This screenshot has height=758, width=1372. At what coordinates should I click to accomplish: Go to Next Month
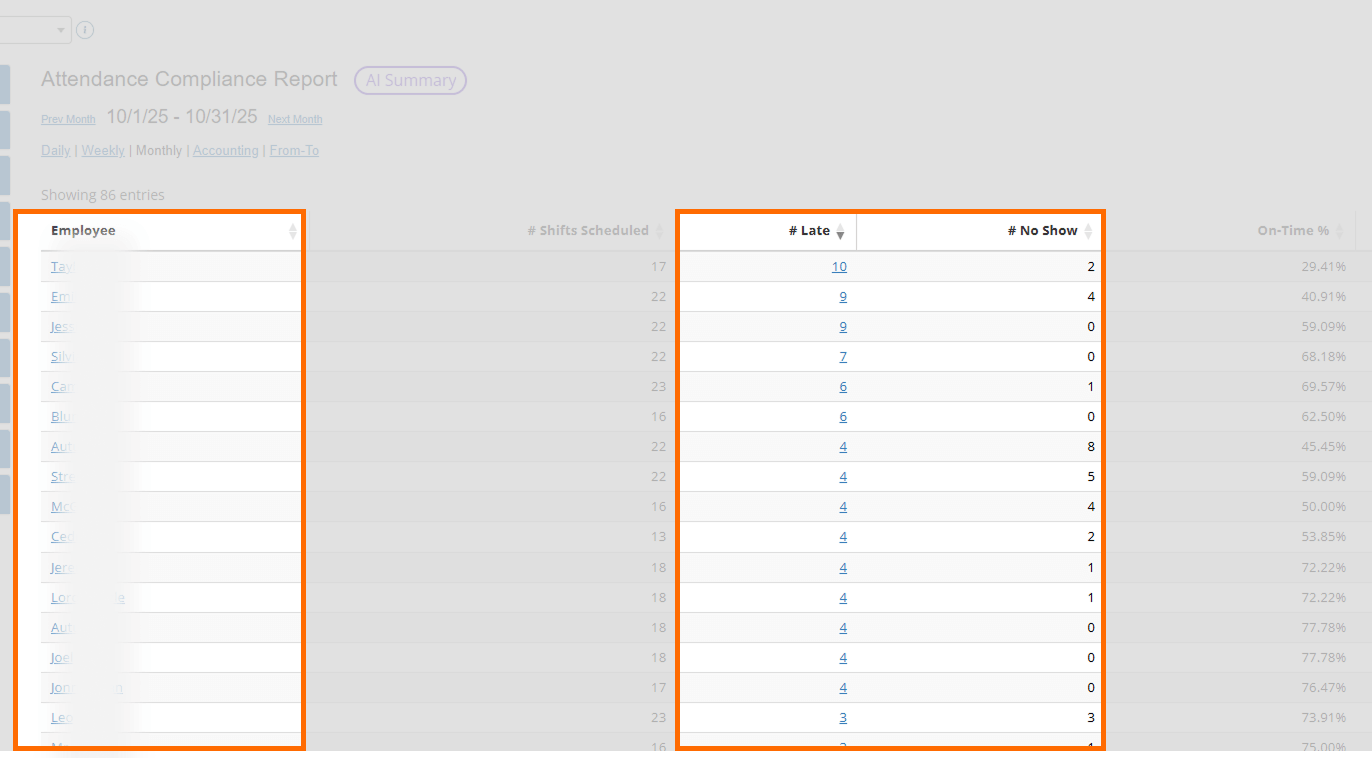[295, 119]
